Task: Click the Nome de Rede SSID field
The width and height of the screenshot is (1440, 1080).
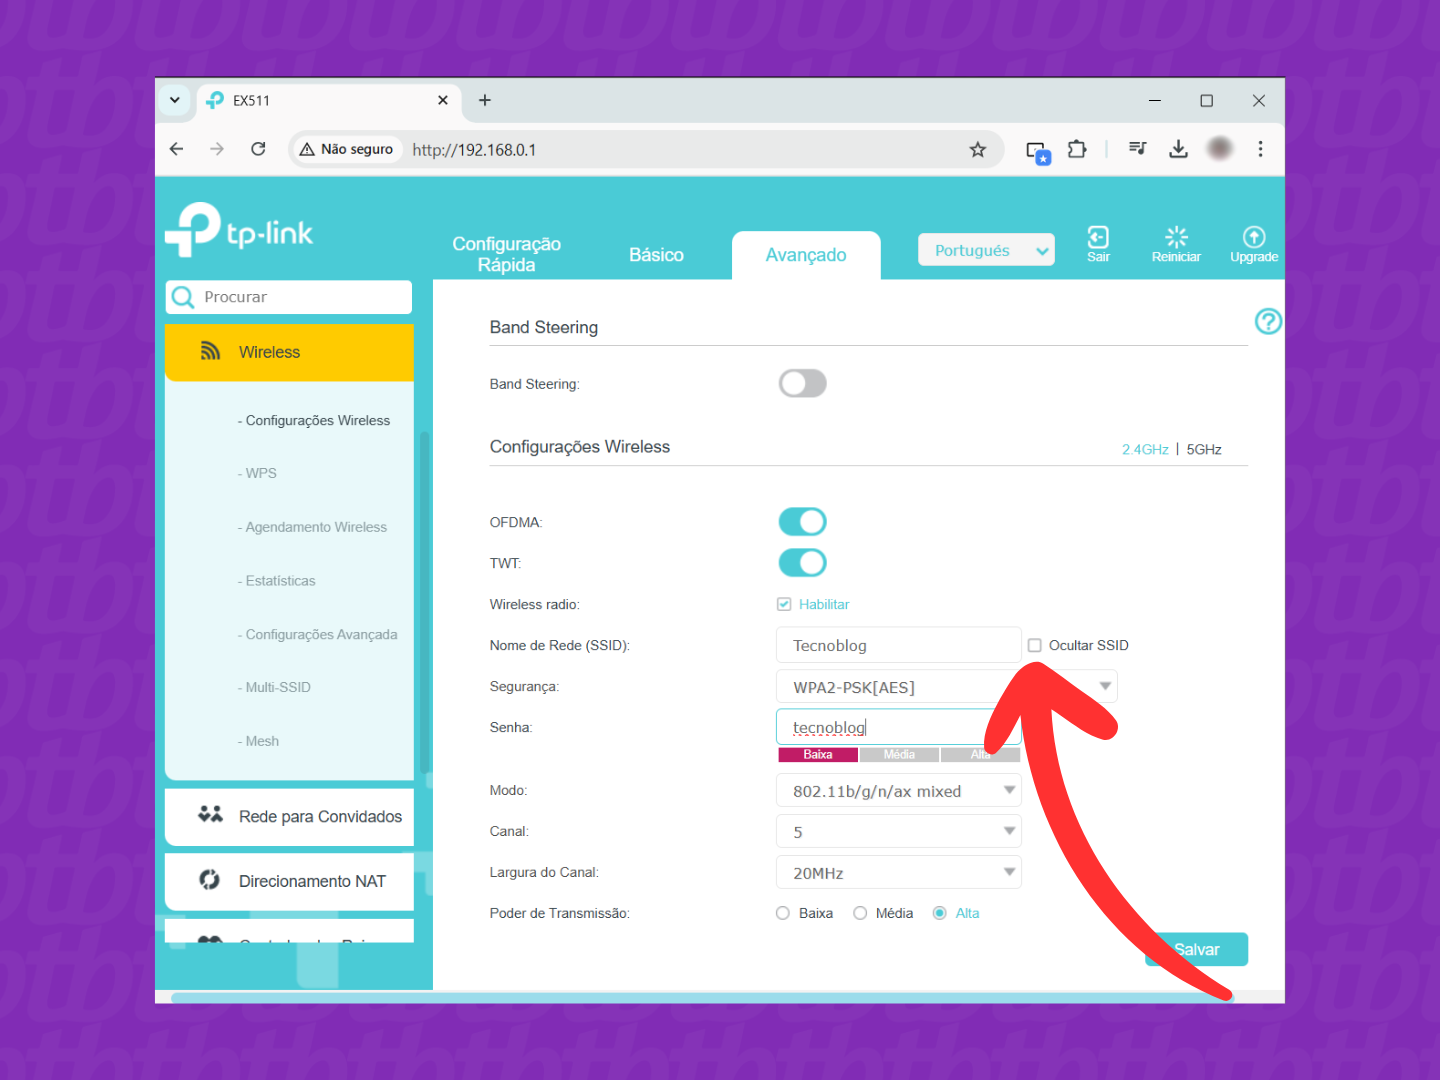Action: tap(897, 646)
